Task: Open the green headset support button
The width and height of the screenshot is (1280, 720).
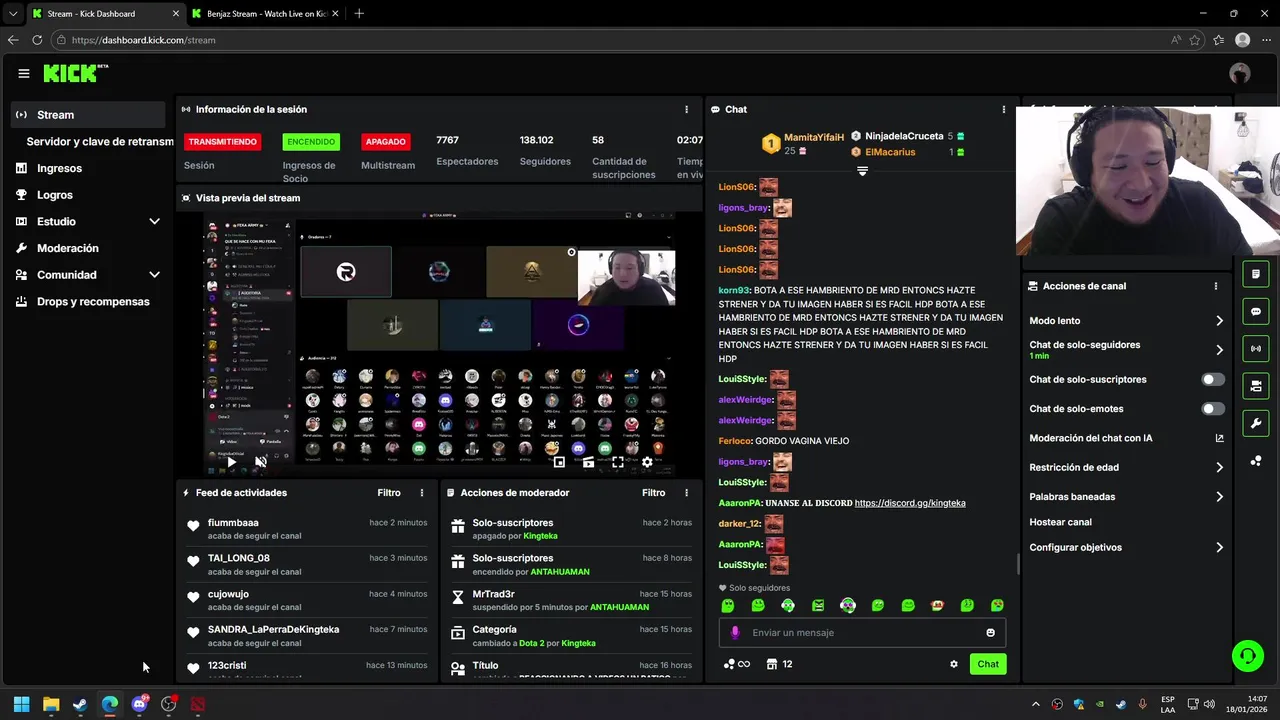Action: tap(1248, 656)
